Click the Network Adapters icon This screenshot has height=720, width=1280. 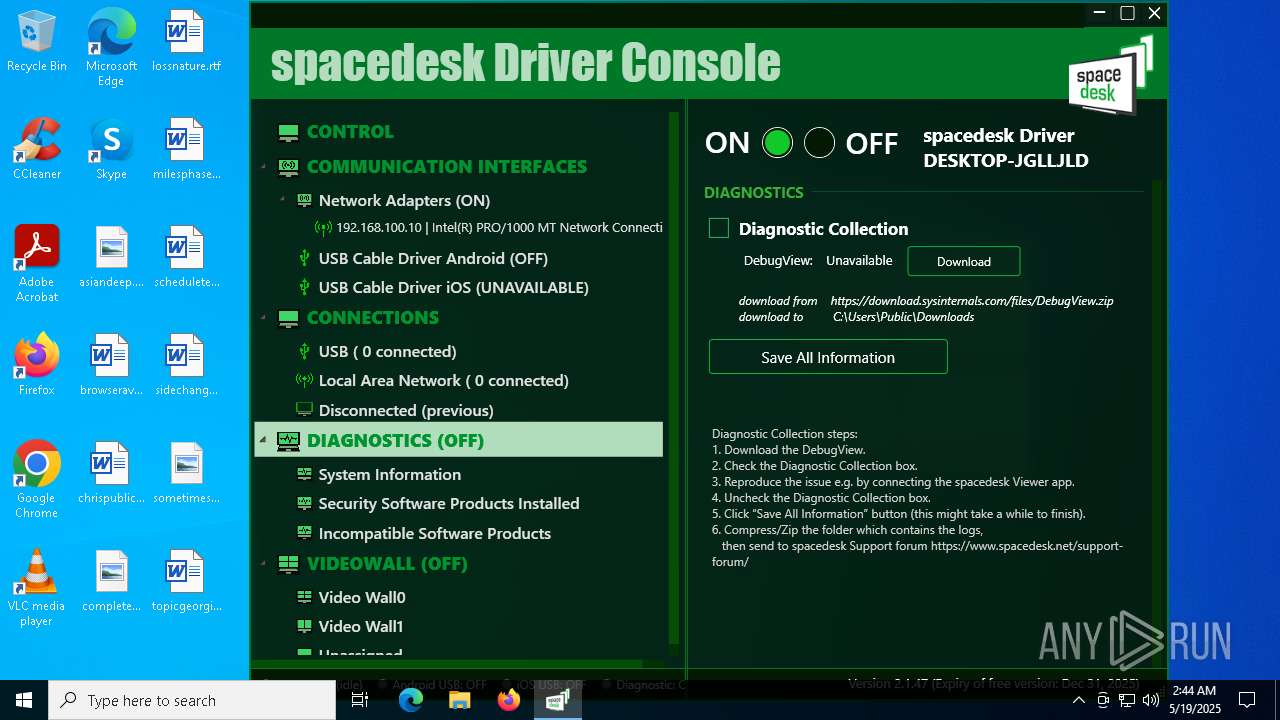click(304, 200)
